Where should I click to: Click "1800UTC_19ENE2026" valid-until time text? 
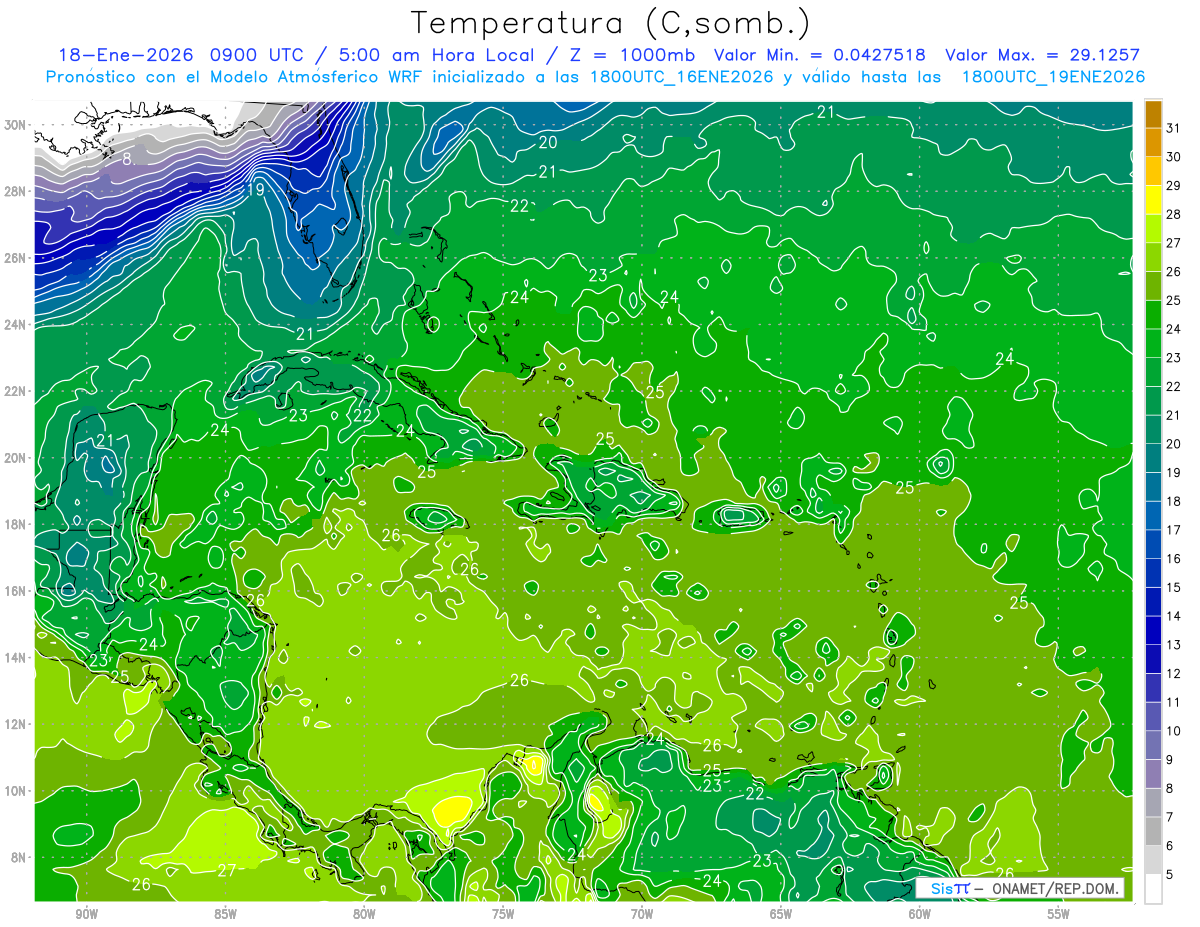(1053, 77)
